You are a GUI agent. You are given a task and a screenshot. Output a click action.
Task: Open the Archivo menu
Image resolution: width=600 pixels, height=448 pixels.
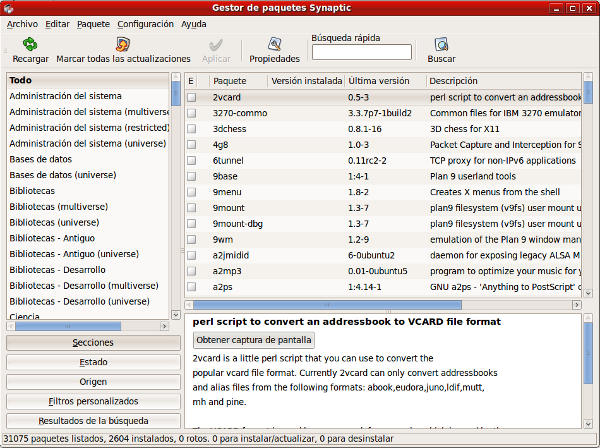click(22, 23)
